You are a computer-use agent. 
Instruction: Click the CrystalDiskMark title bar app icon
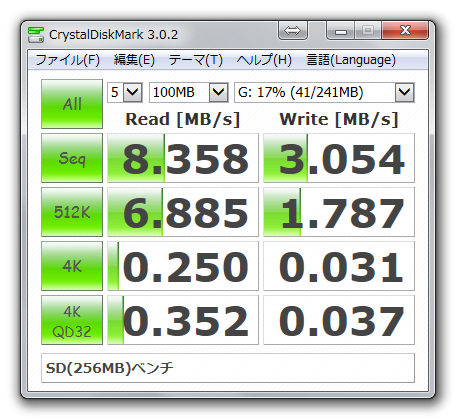[x=36, y=35]
